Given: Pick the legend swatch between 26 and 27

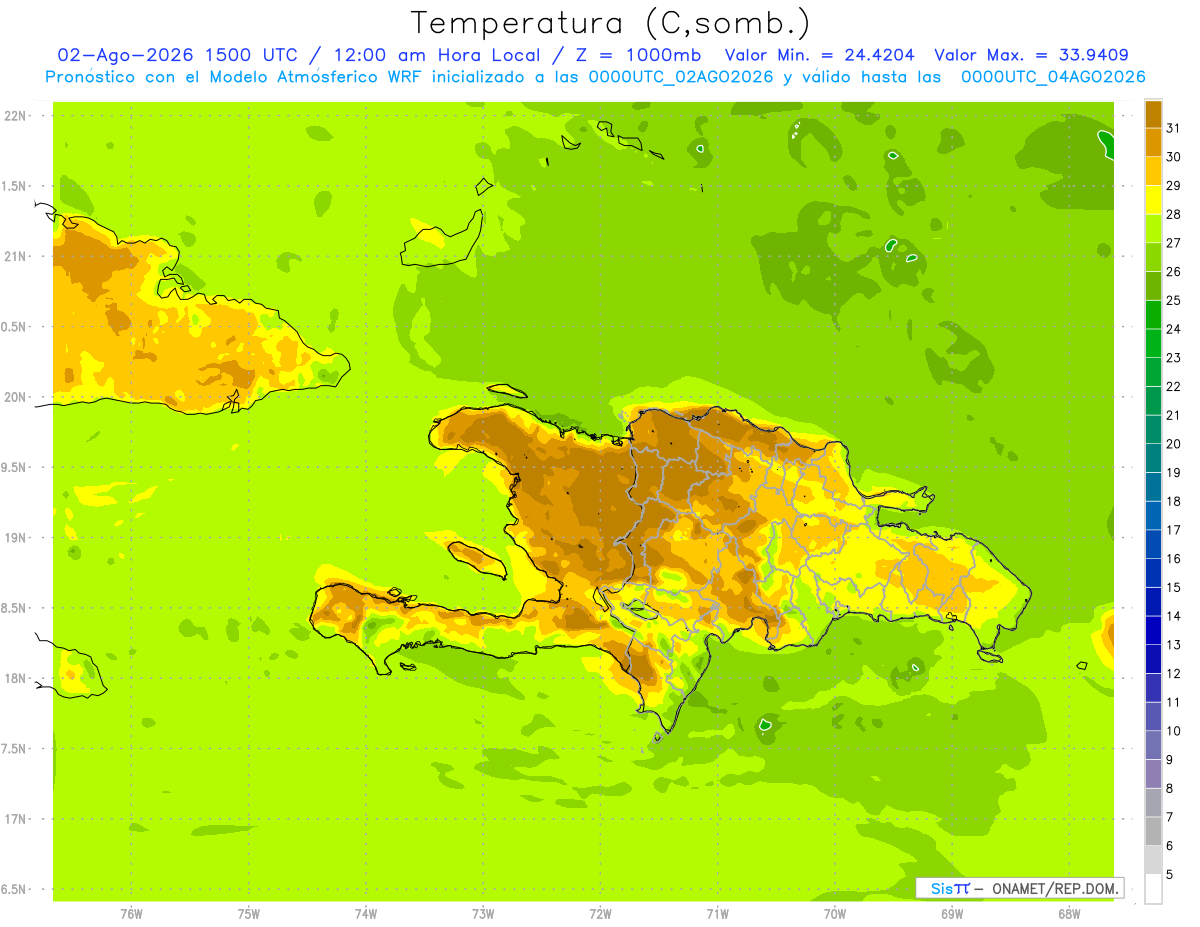Looking at the screenshot, I should (1153, 257).
